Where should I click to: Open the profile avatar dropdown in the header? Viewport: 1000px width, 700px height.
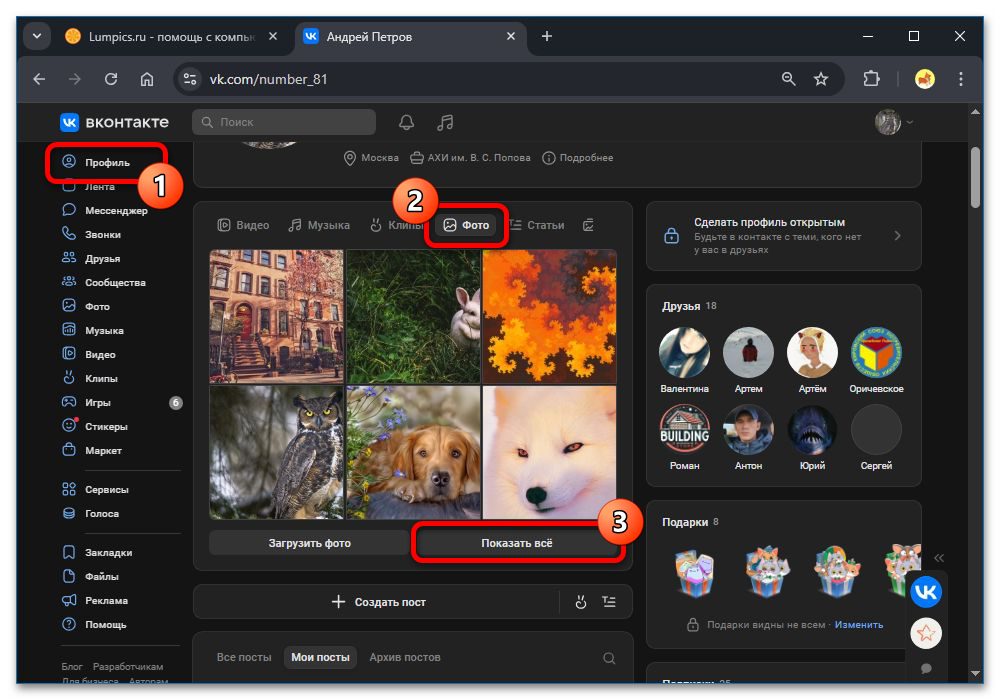coord(894,122)
